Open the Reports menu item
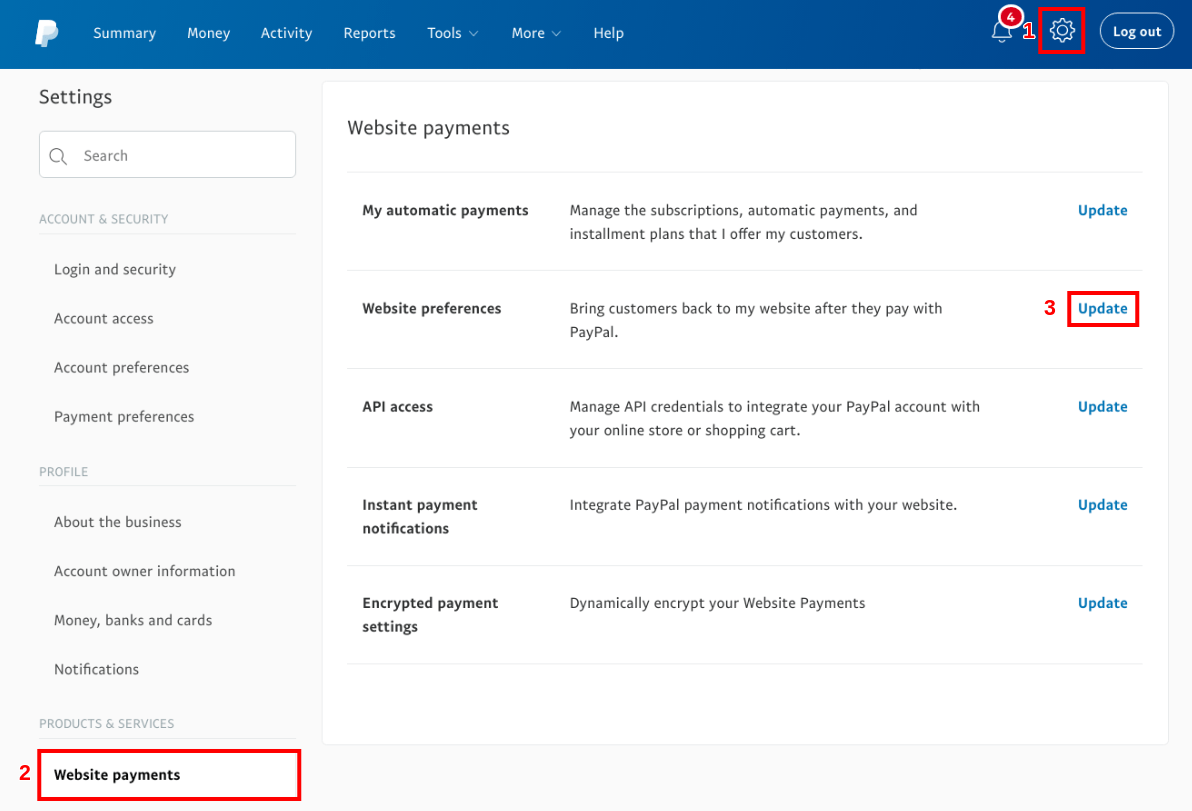The height and width of the screenshot is (811, 1192). pyautogui.click(x=369, y=33)
